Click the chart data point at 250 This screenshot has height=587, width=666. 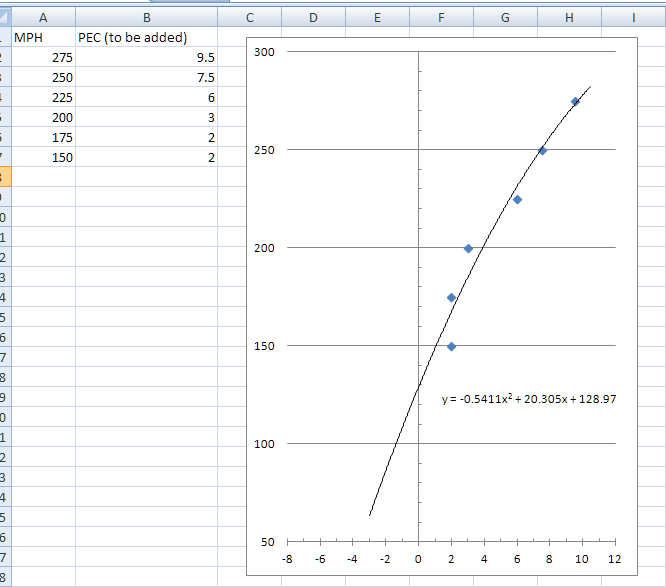coord(542,150)
